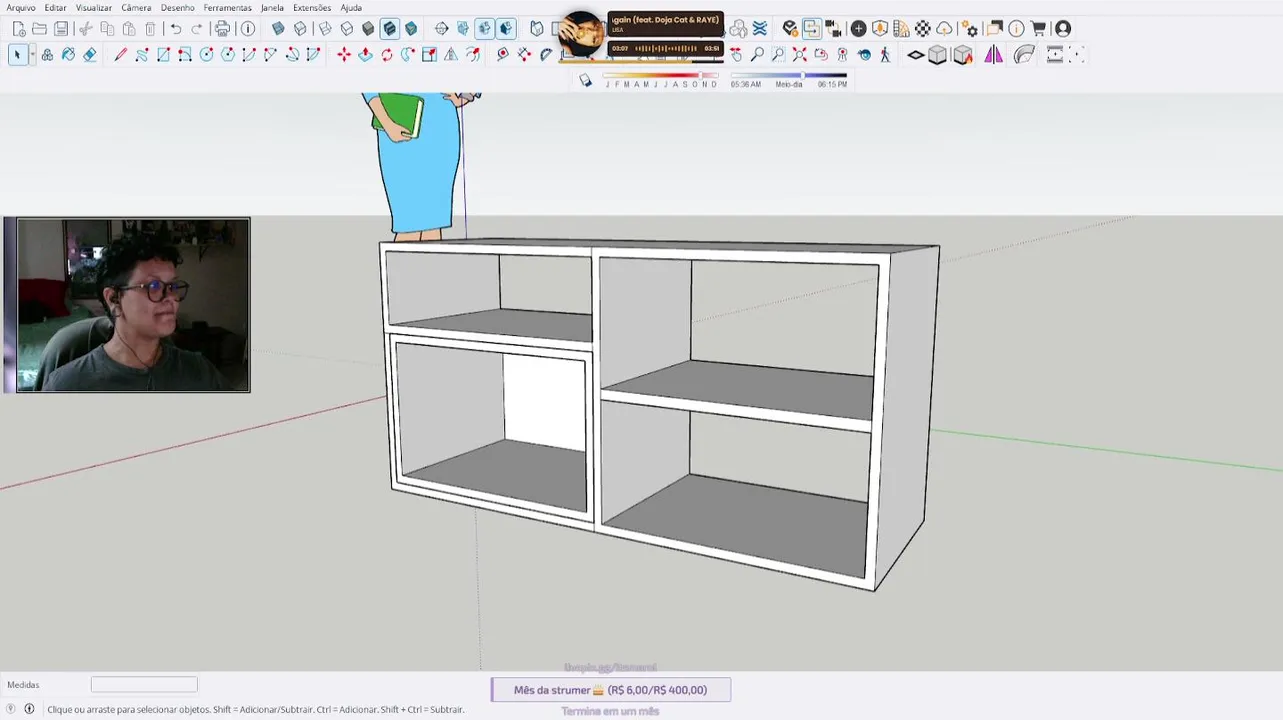
Task: Toggle the Shaded face style
Action: tap(368, 29)
